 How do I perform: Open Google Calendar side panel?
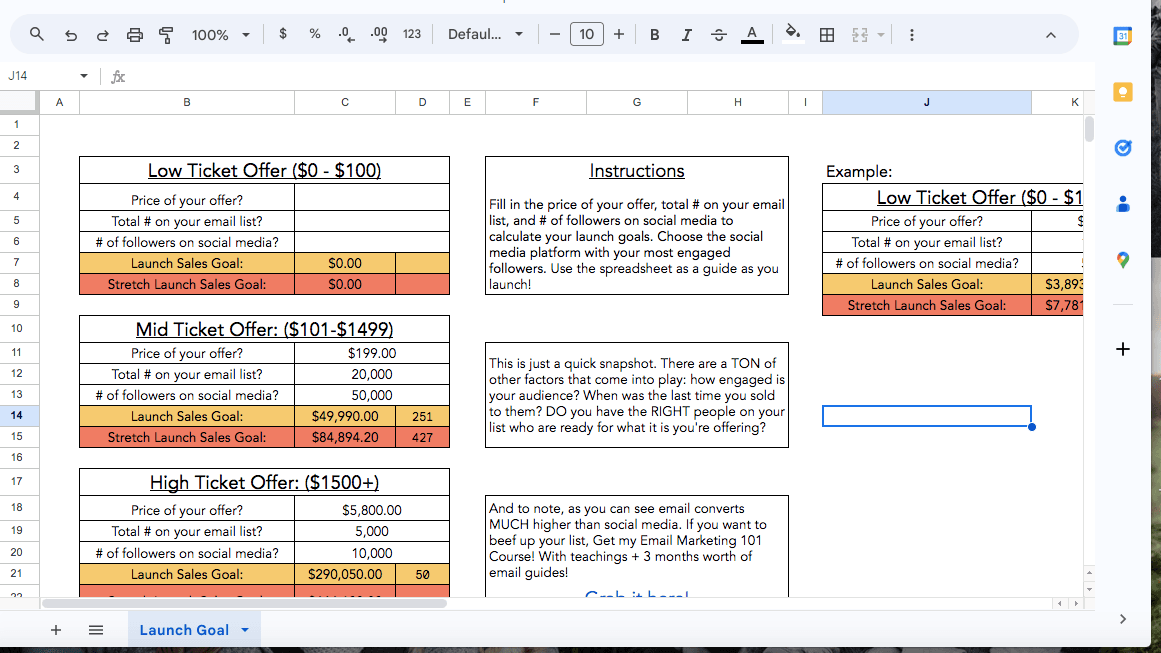pos(1122,36)
